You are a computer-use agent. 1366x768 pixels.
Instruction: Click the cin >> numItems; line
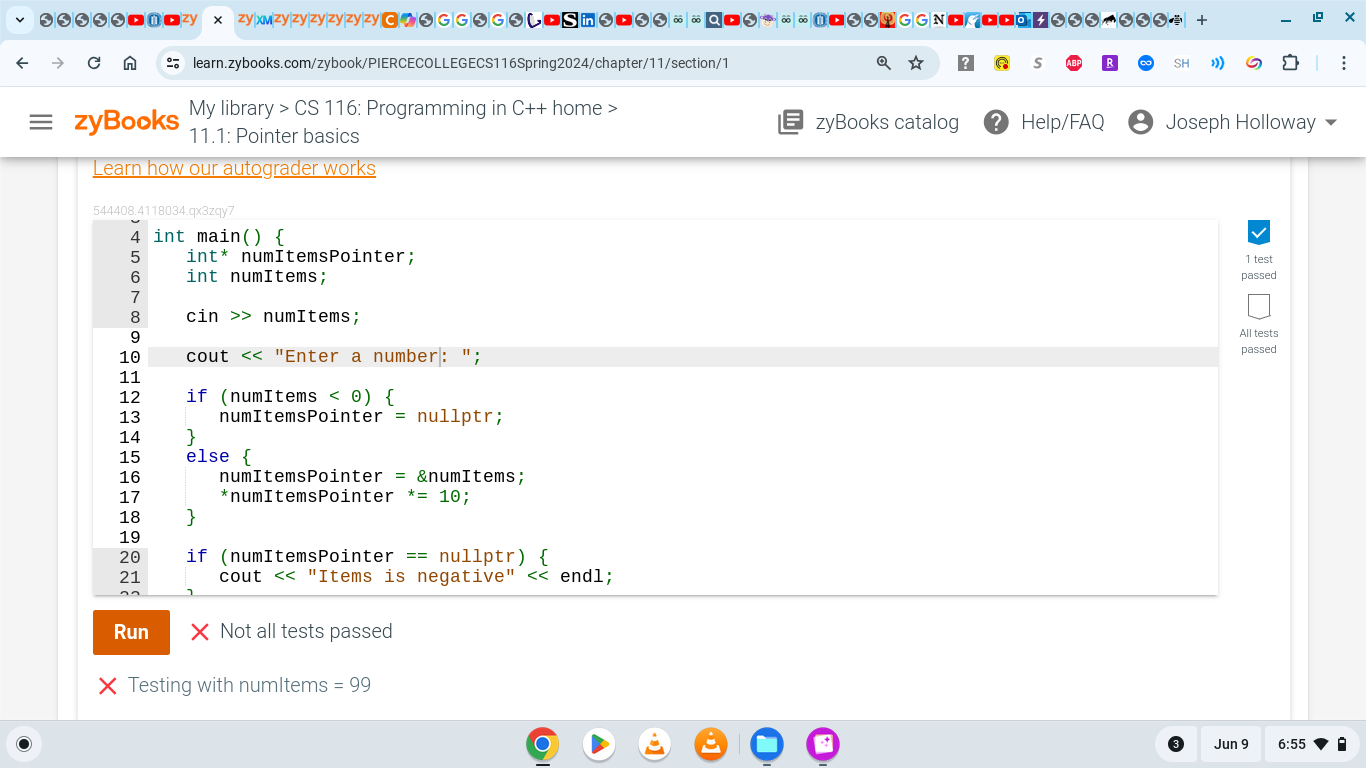273,317
